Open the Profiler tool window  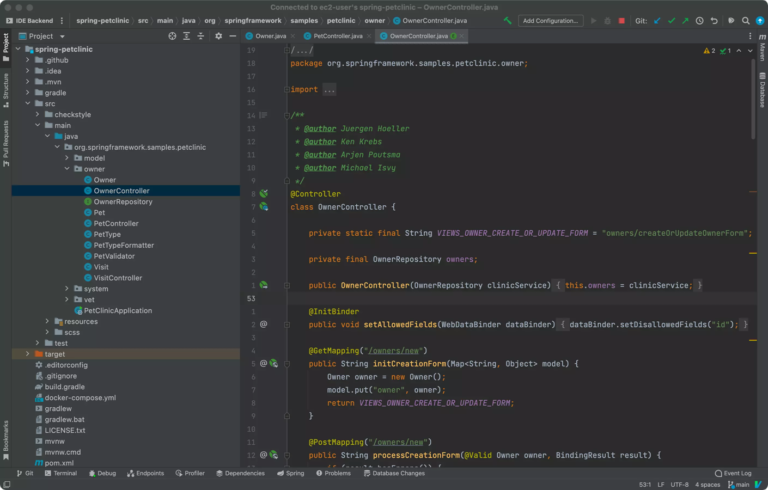pyautogui.click(x=190, y=473)
